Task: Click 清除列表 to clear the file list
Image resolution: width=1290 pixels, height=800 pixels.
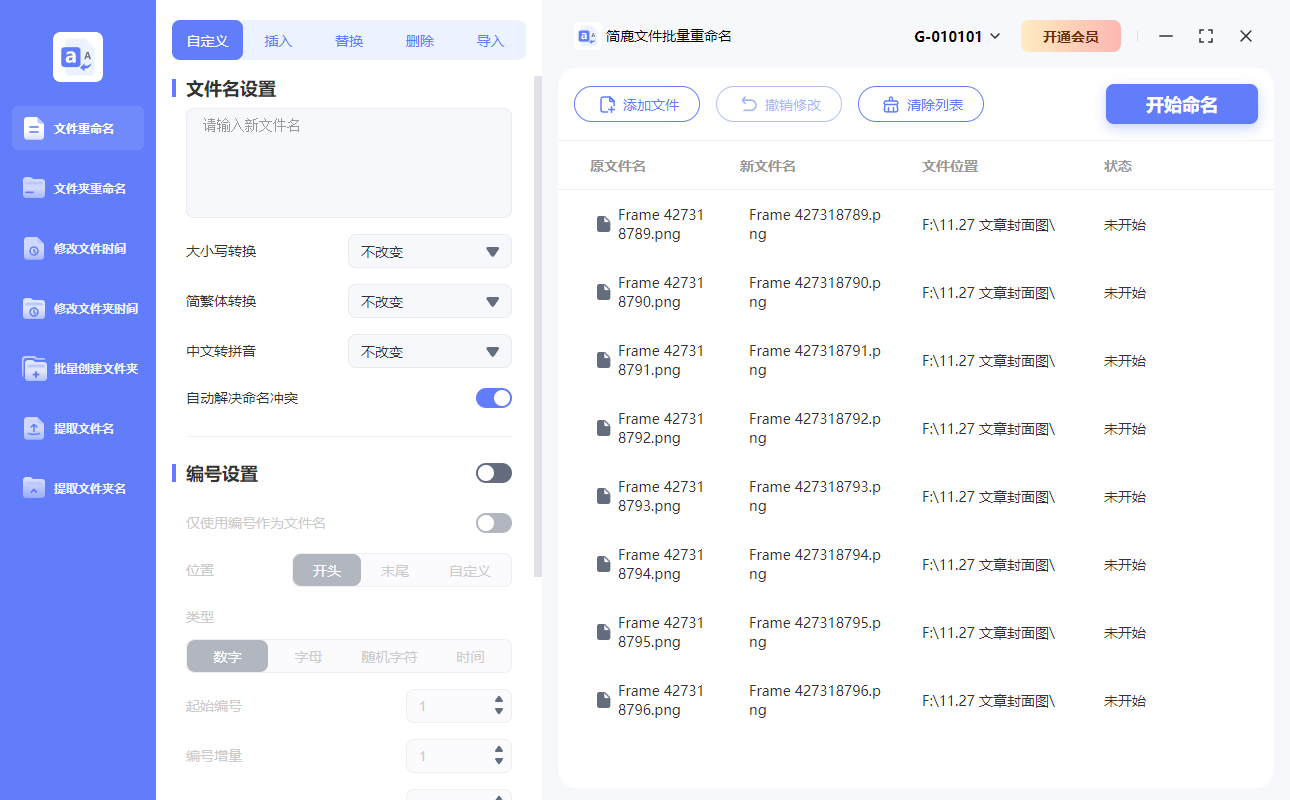Action: 920,104
